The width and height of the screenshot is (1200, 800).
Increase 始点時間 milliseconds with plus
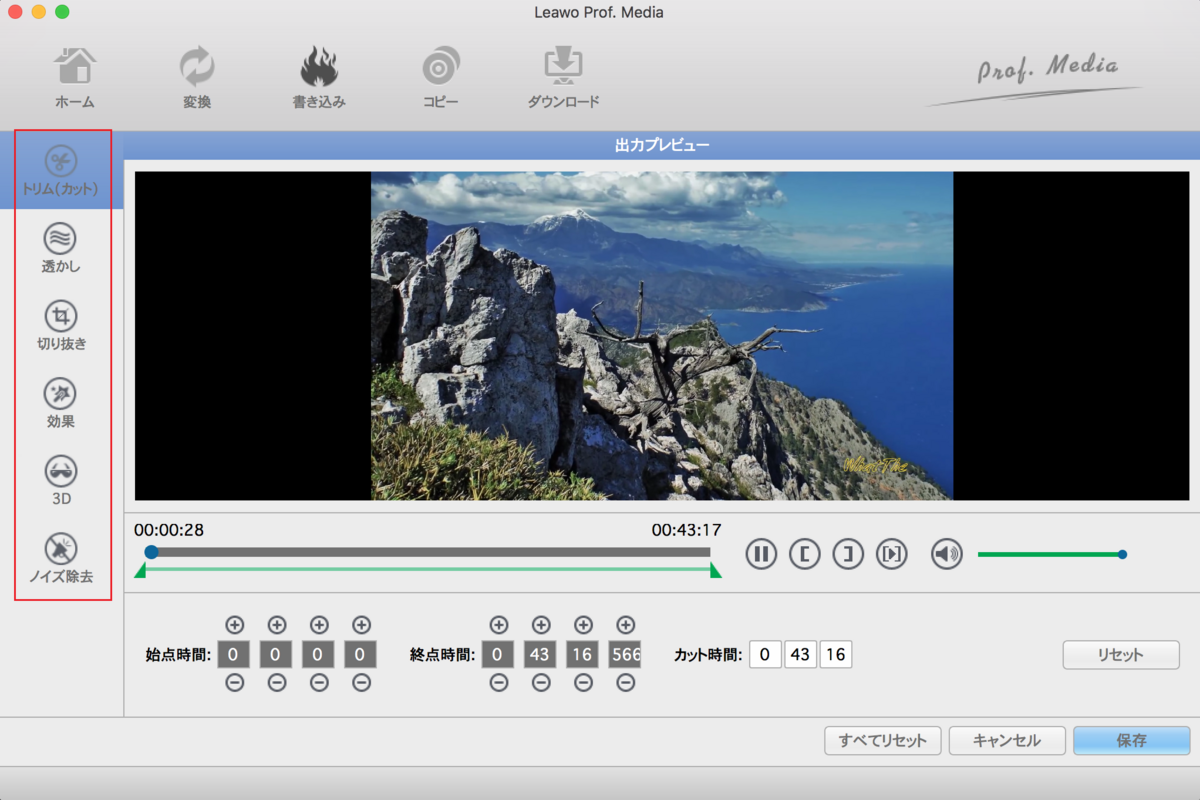click(361, 625)
